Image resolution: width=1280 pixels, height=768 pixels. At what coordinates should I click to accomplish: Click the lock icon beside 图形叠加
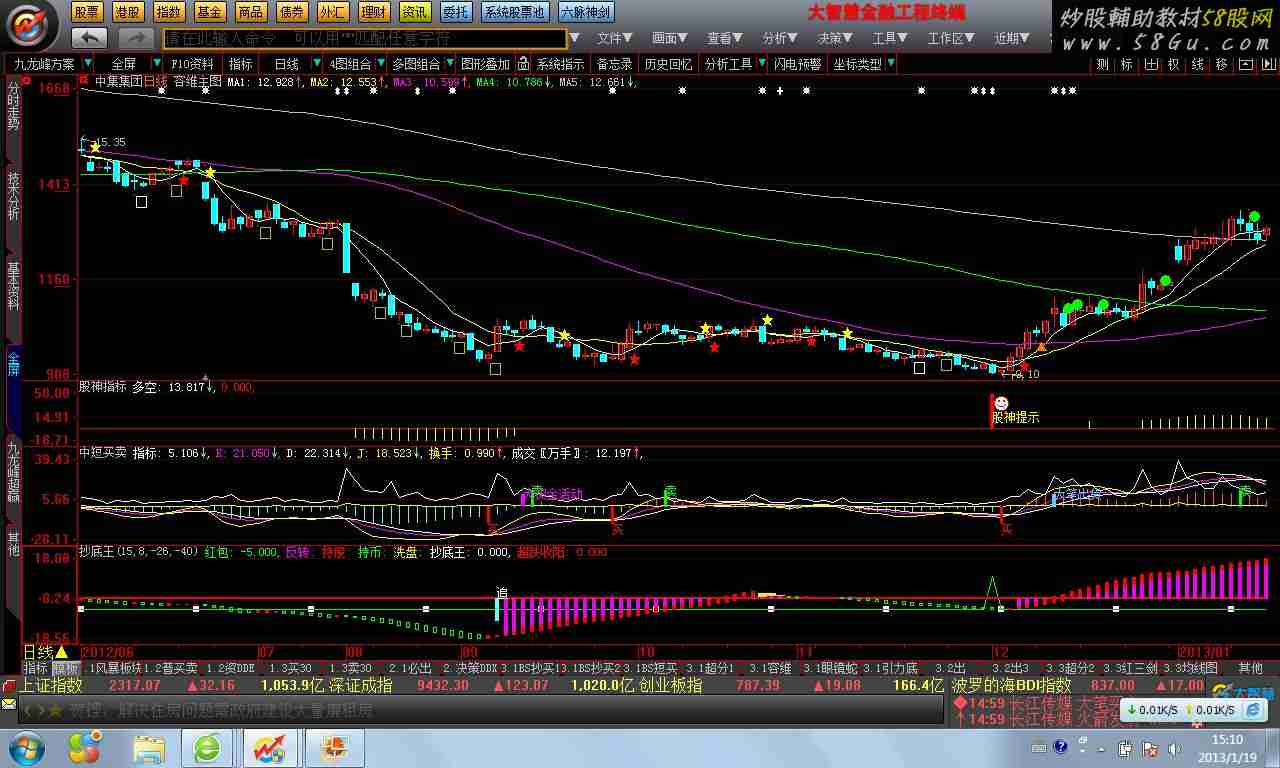[x=522, y=64]
